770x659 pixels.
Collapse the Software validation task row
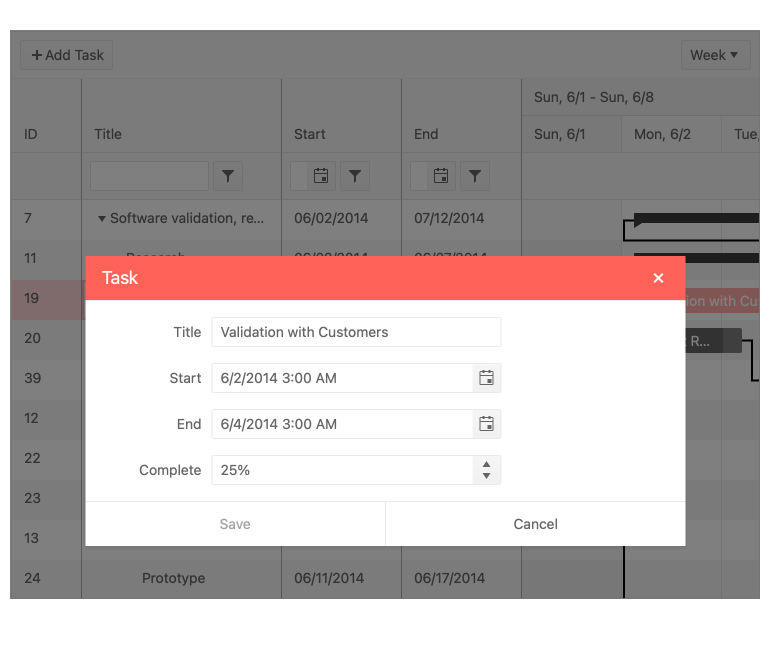[x=102, y=218]
